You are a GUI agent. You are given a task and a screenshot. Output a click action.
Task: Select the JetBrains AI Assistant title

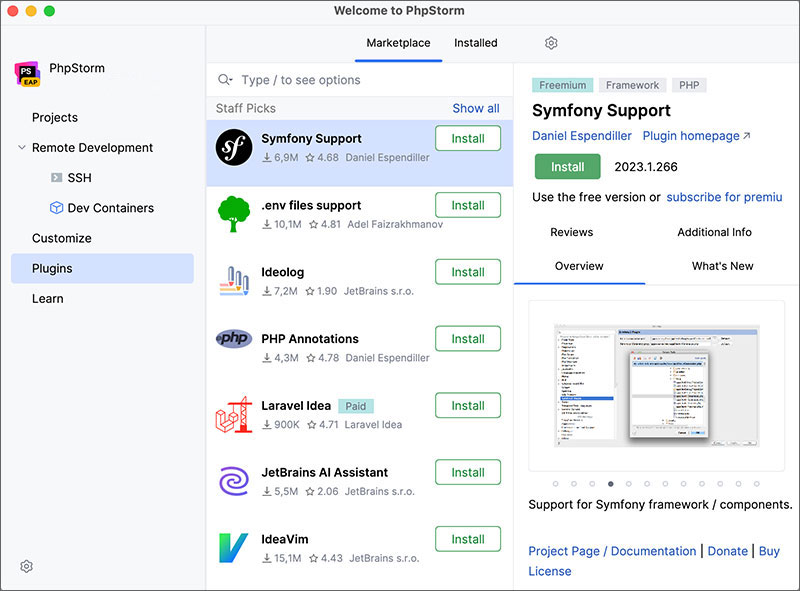coord(324,473)
